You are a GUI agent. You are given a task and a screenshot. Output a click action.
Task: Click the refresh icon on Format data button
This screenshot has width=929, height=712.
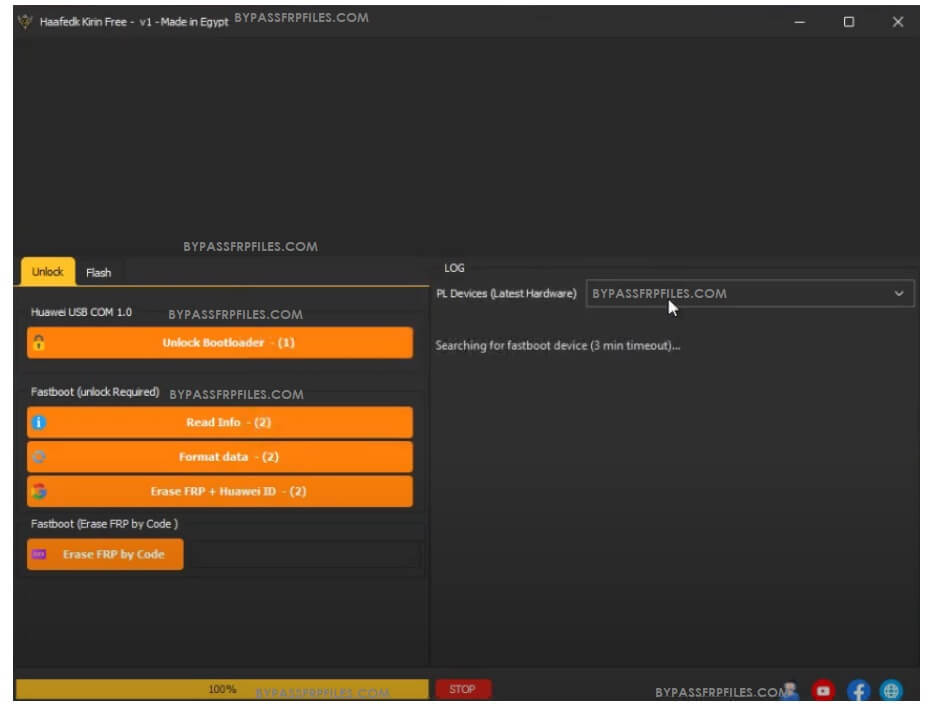point(38,457)
